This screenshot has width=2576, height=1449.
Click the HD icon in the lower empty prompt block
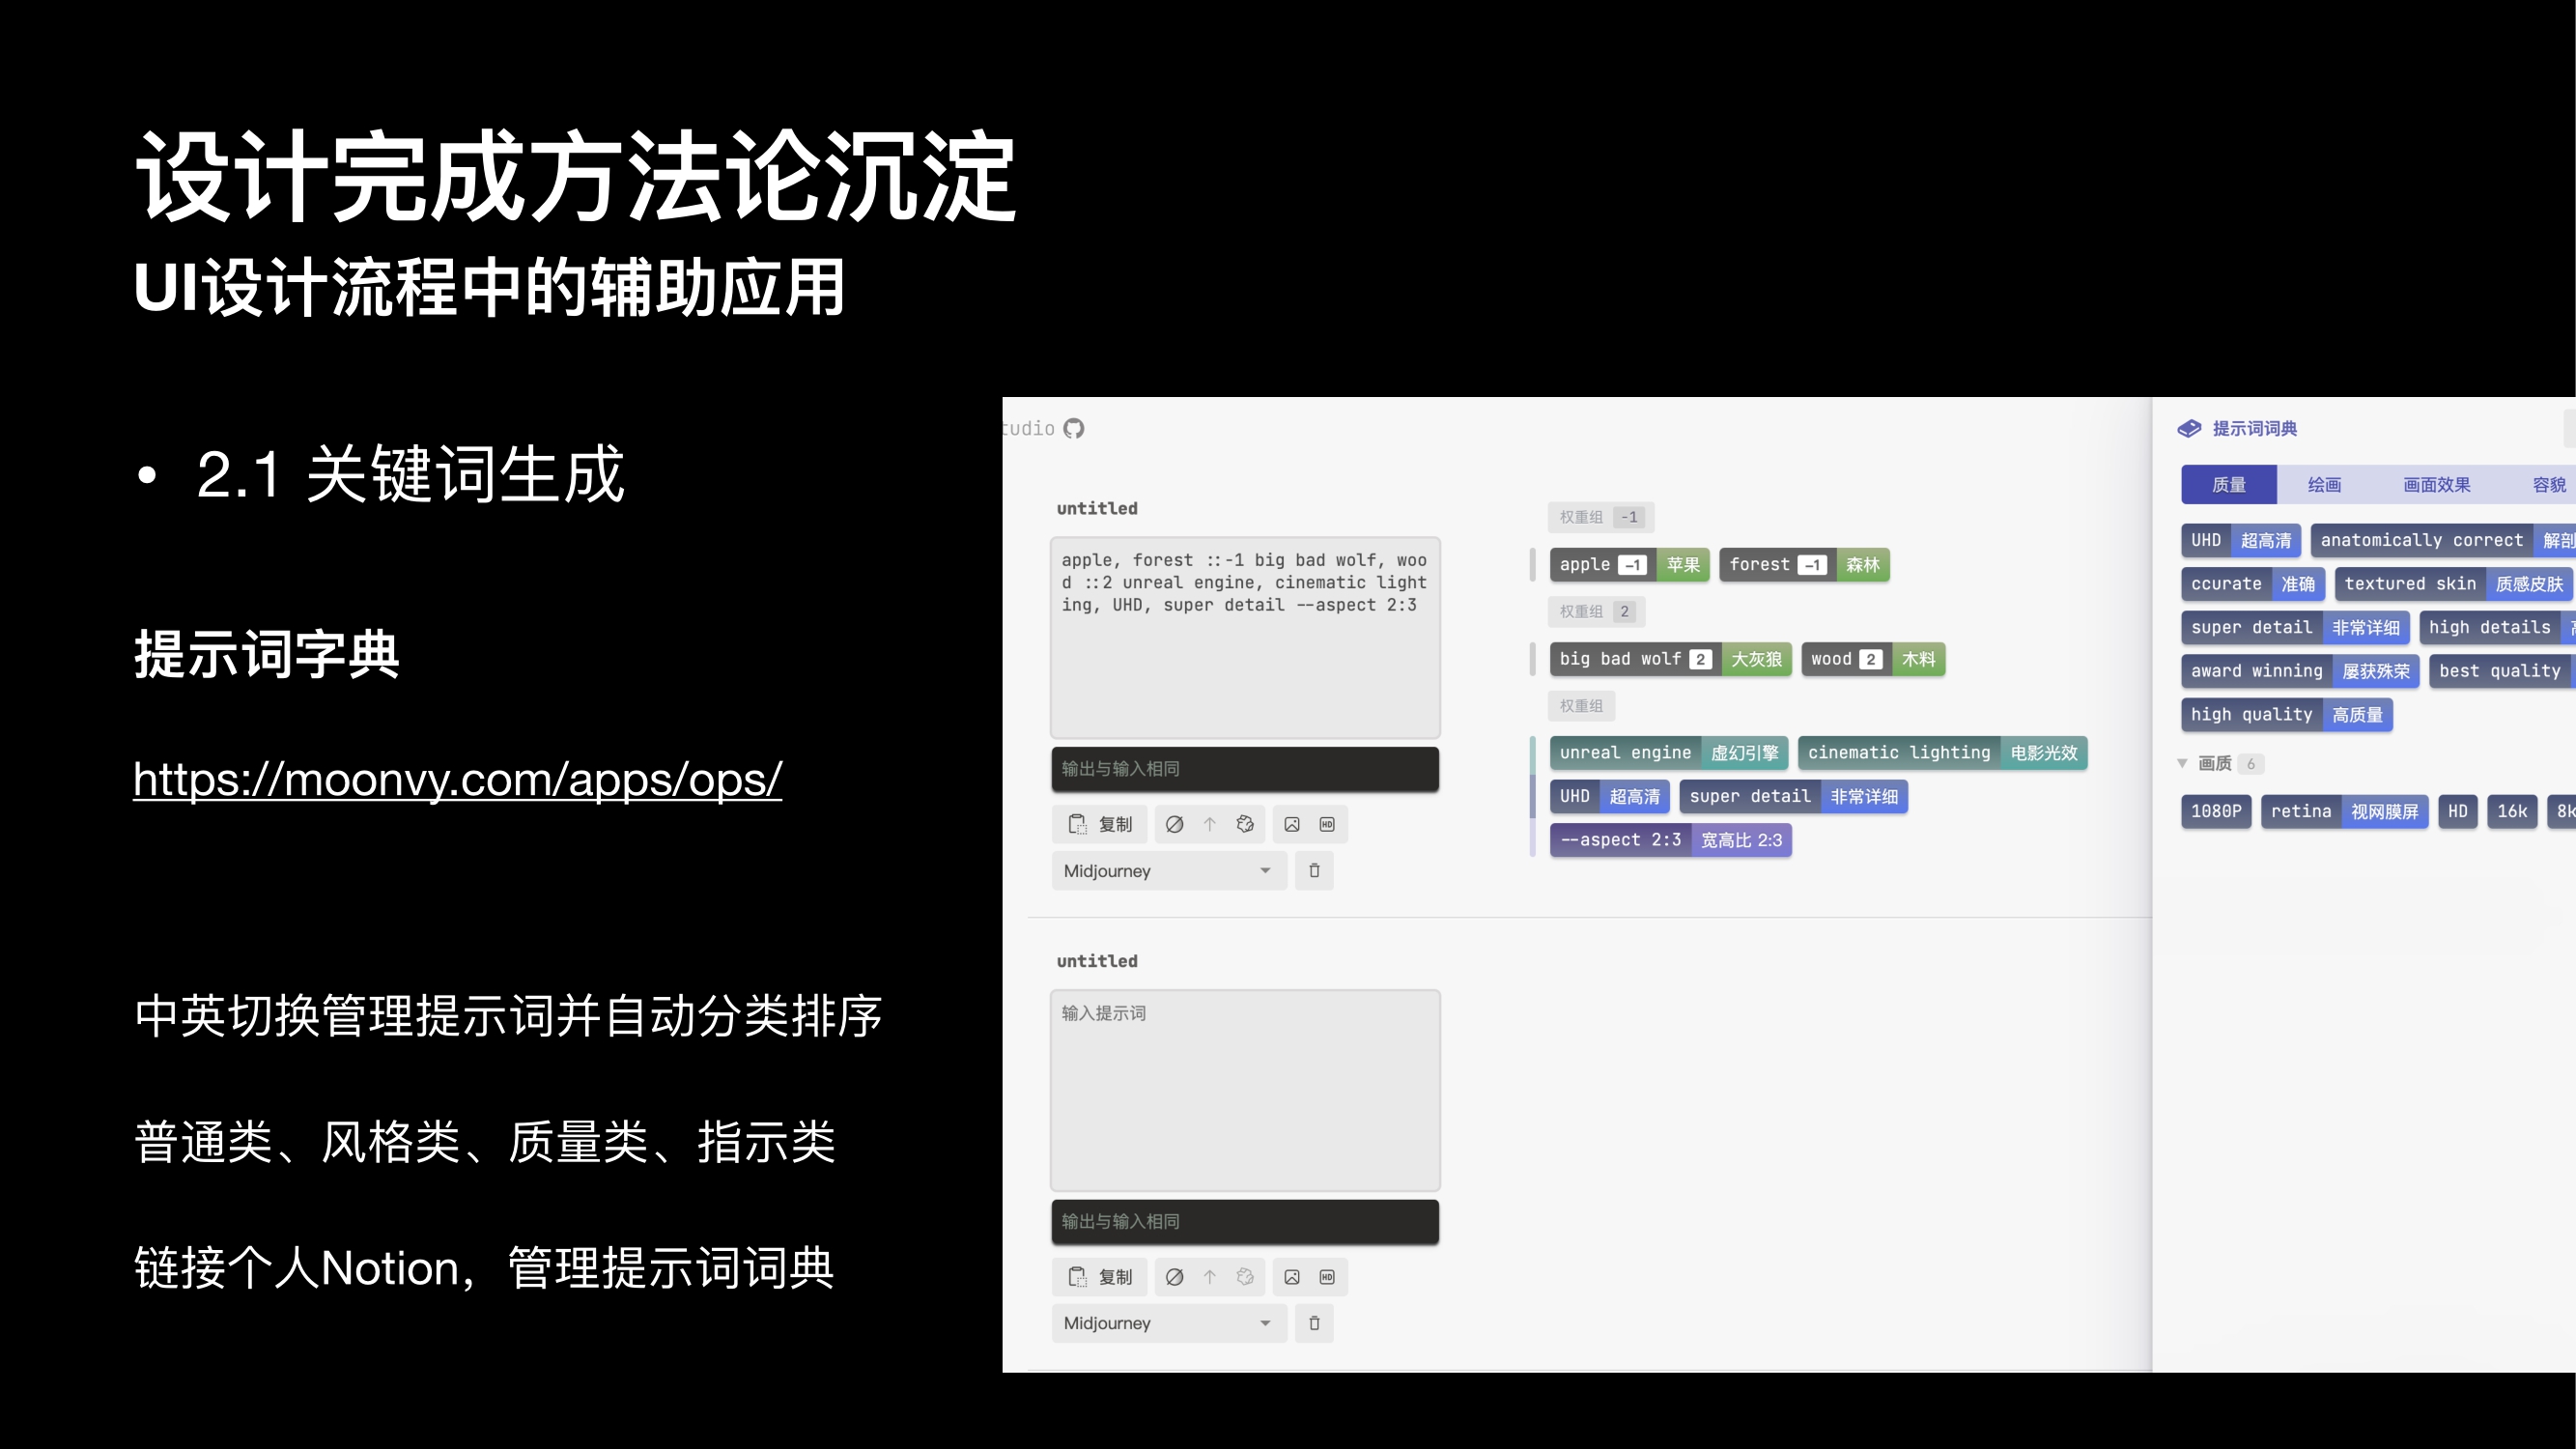pyautogui.click(x=1327, y=1277)
